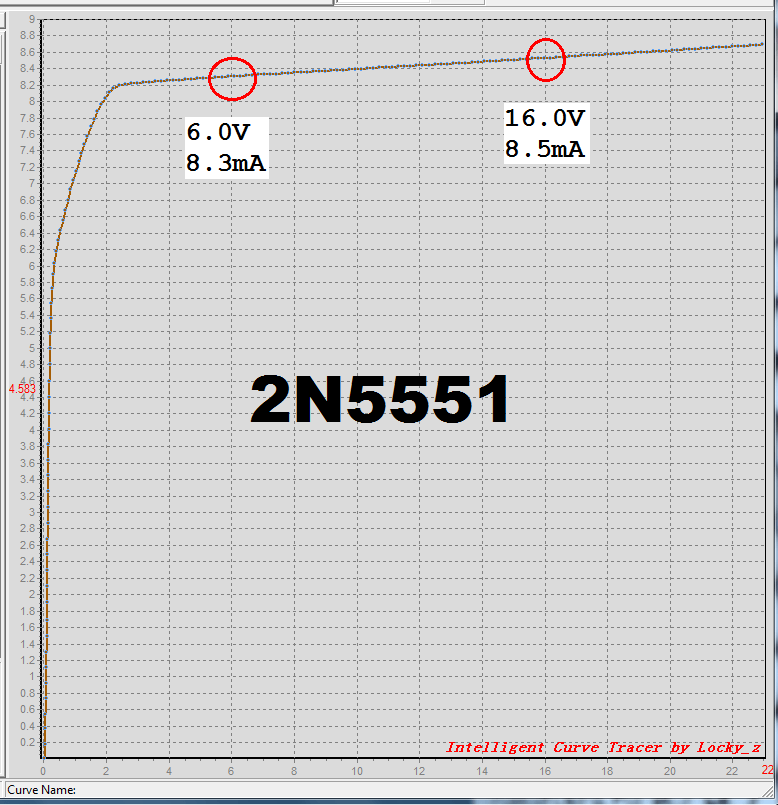Click the 4 label on the X axis
The width and height of the screenshot is (778, 805).
(169, 771)
